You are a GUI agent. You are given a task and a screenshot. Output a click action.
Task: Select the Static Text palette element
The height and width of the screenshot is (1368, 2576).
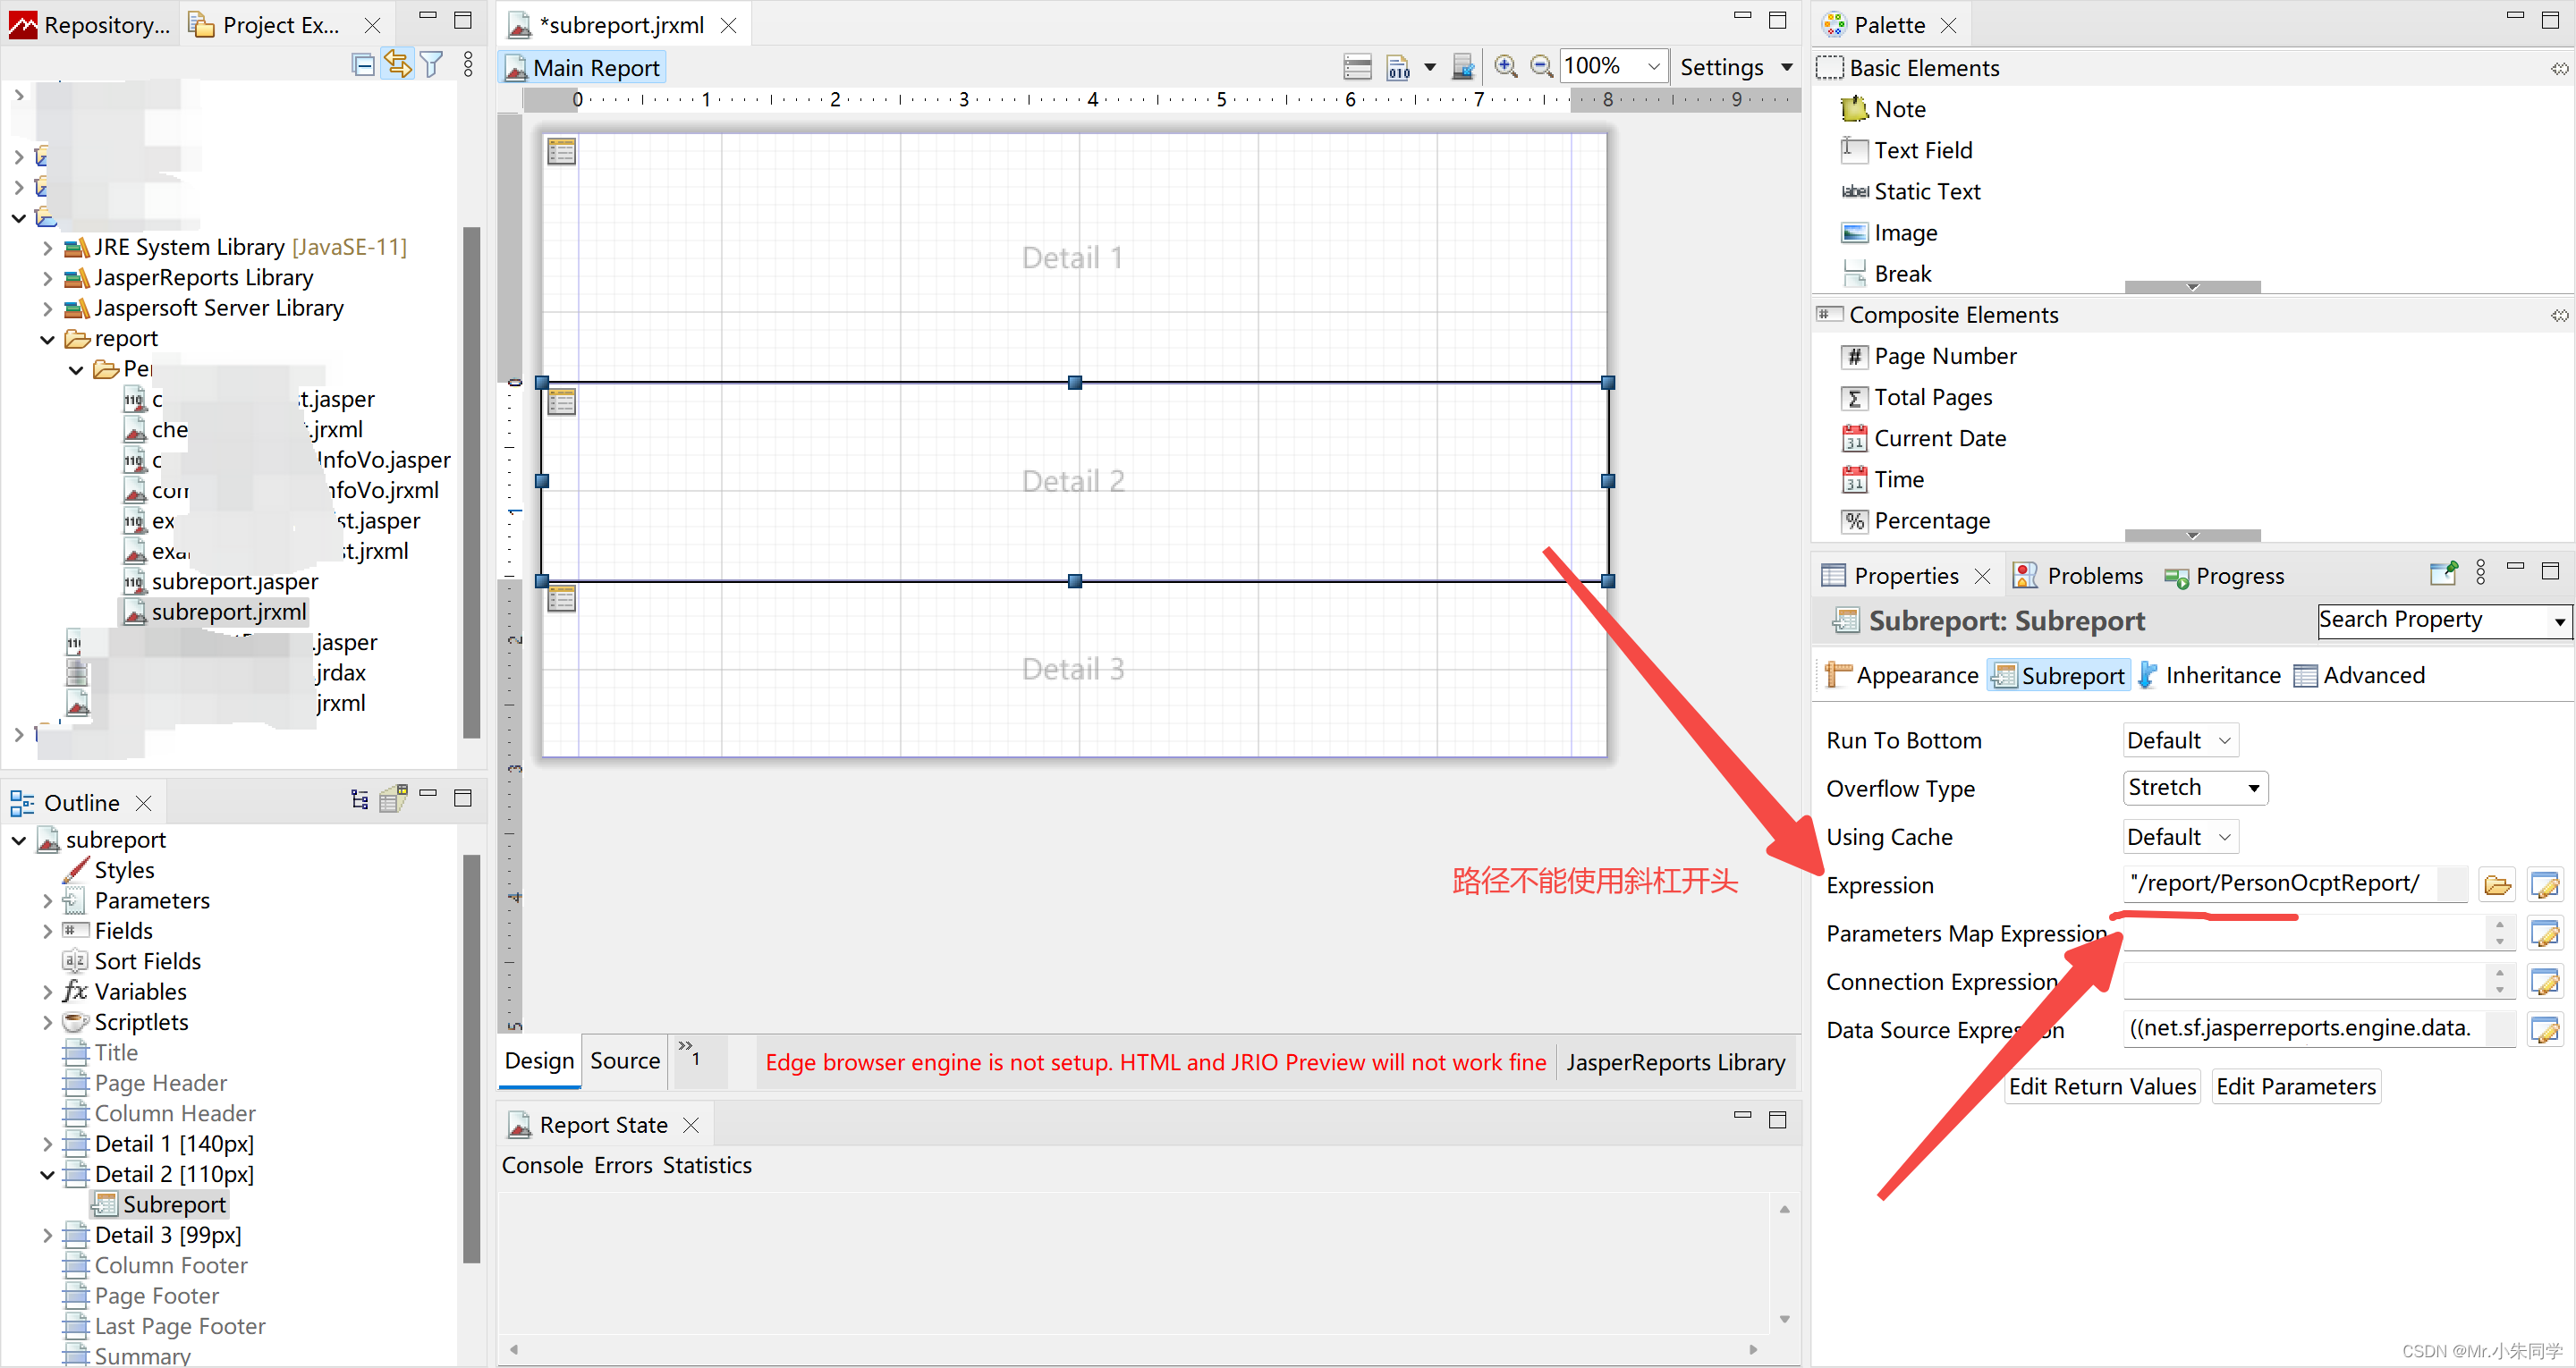[1926, 191]
